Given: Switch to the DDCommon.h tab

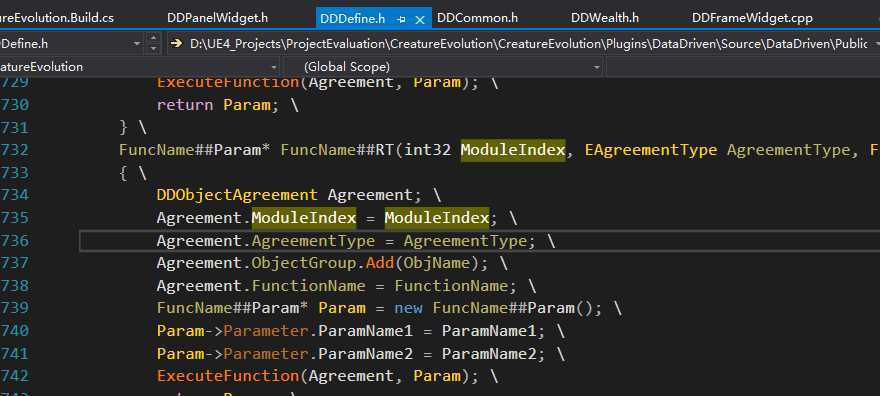Looking at the screenshot, I should [x=477, y=18].
